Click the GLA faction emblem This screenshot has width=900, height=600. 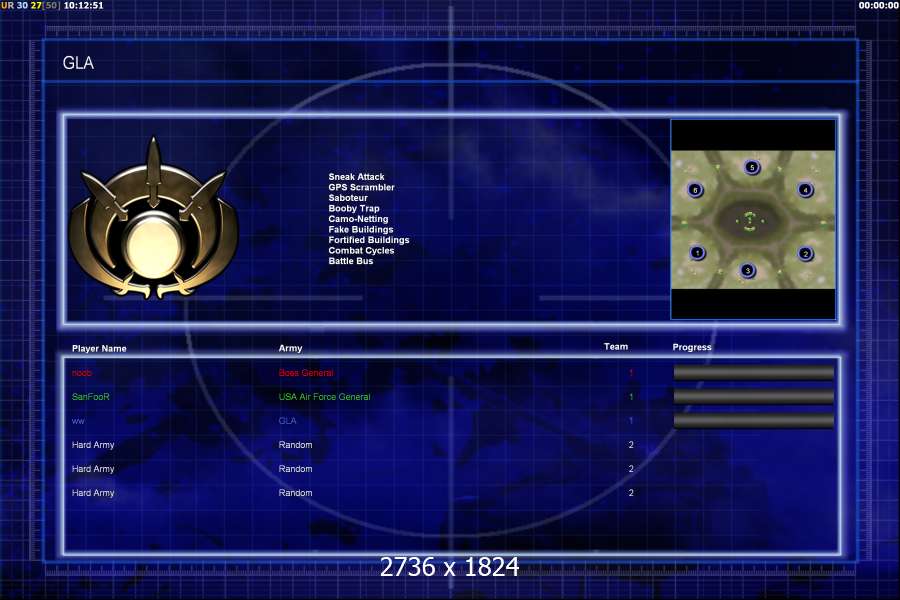point(153,218)
